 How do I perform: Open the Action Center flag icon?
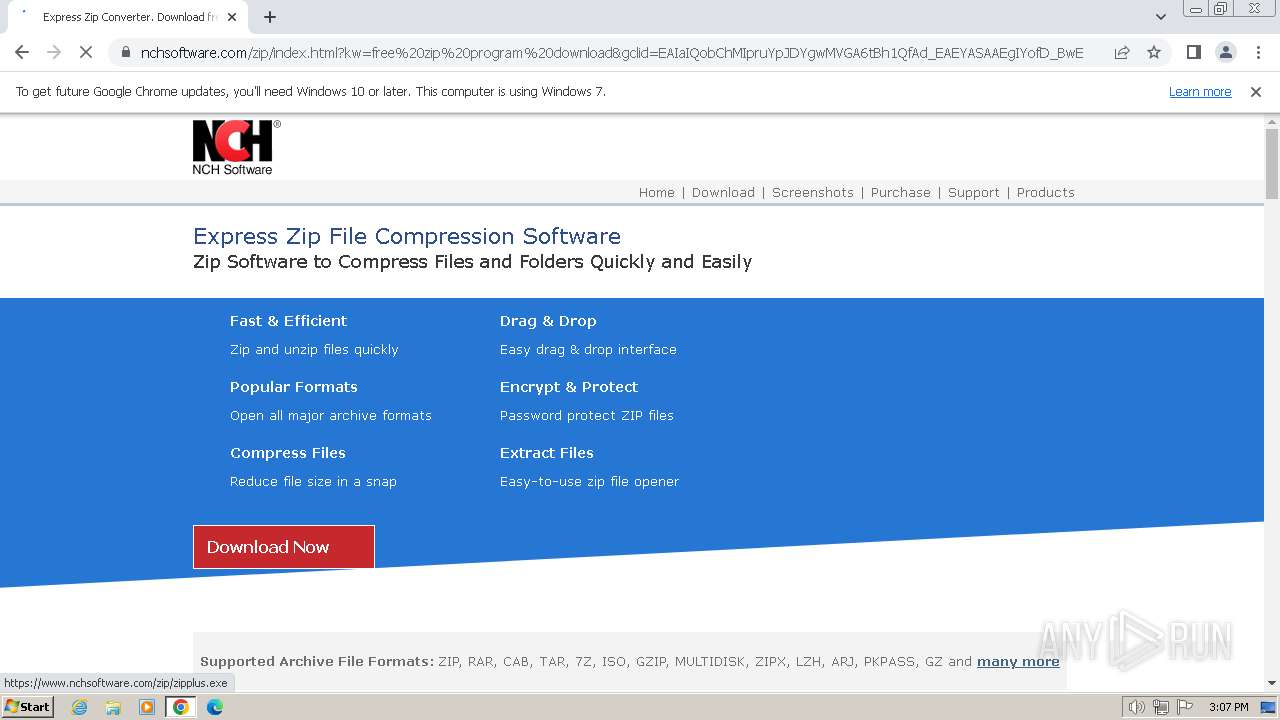[x=1185, y=707]
